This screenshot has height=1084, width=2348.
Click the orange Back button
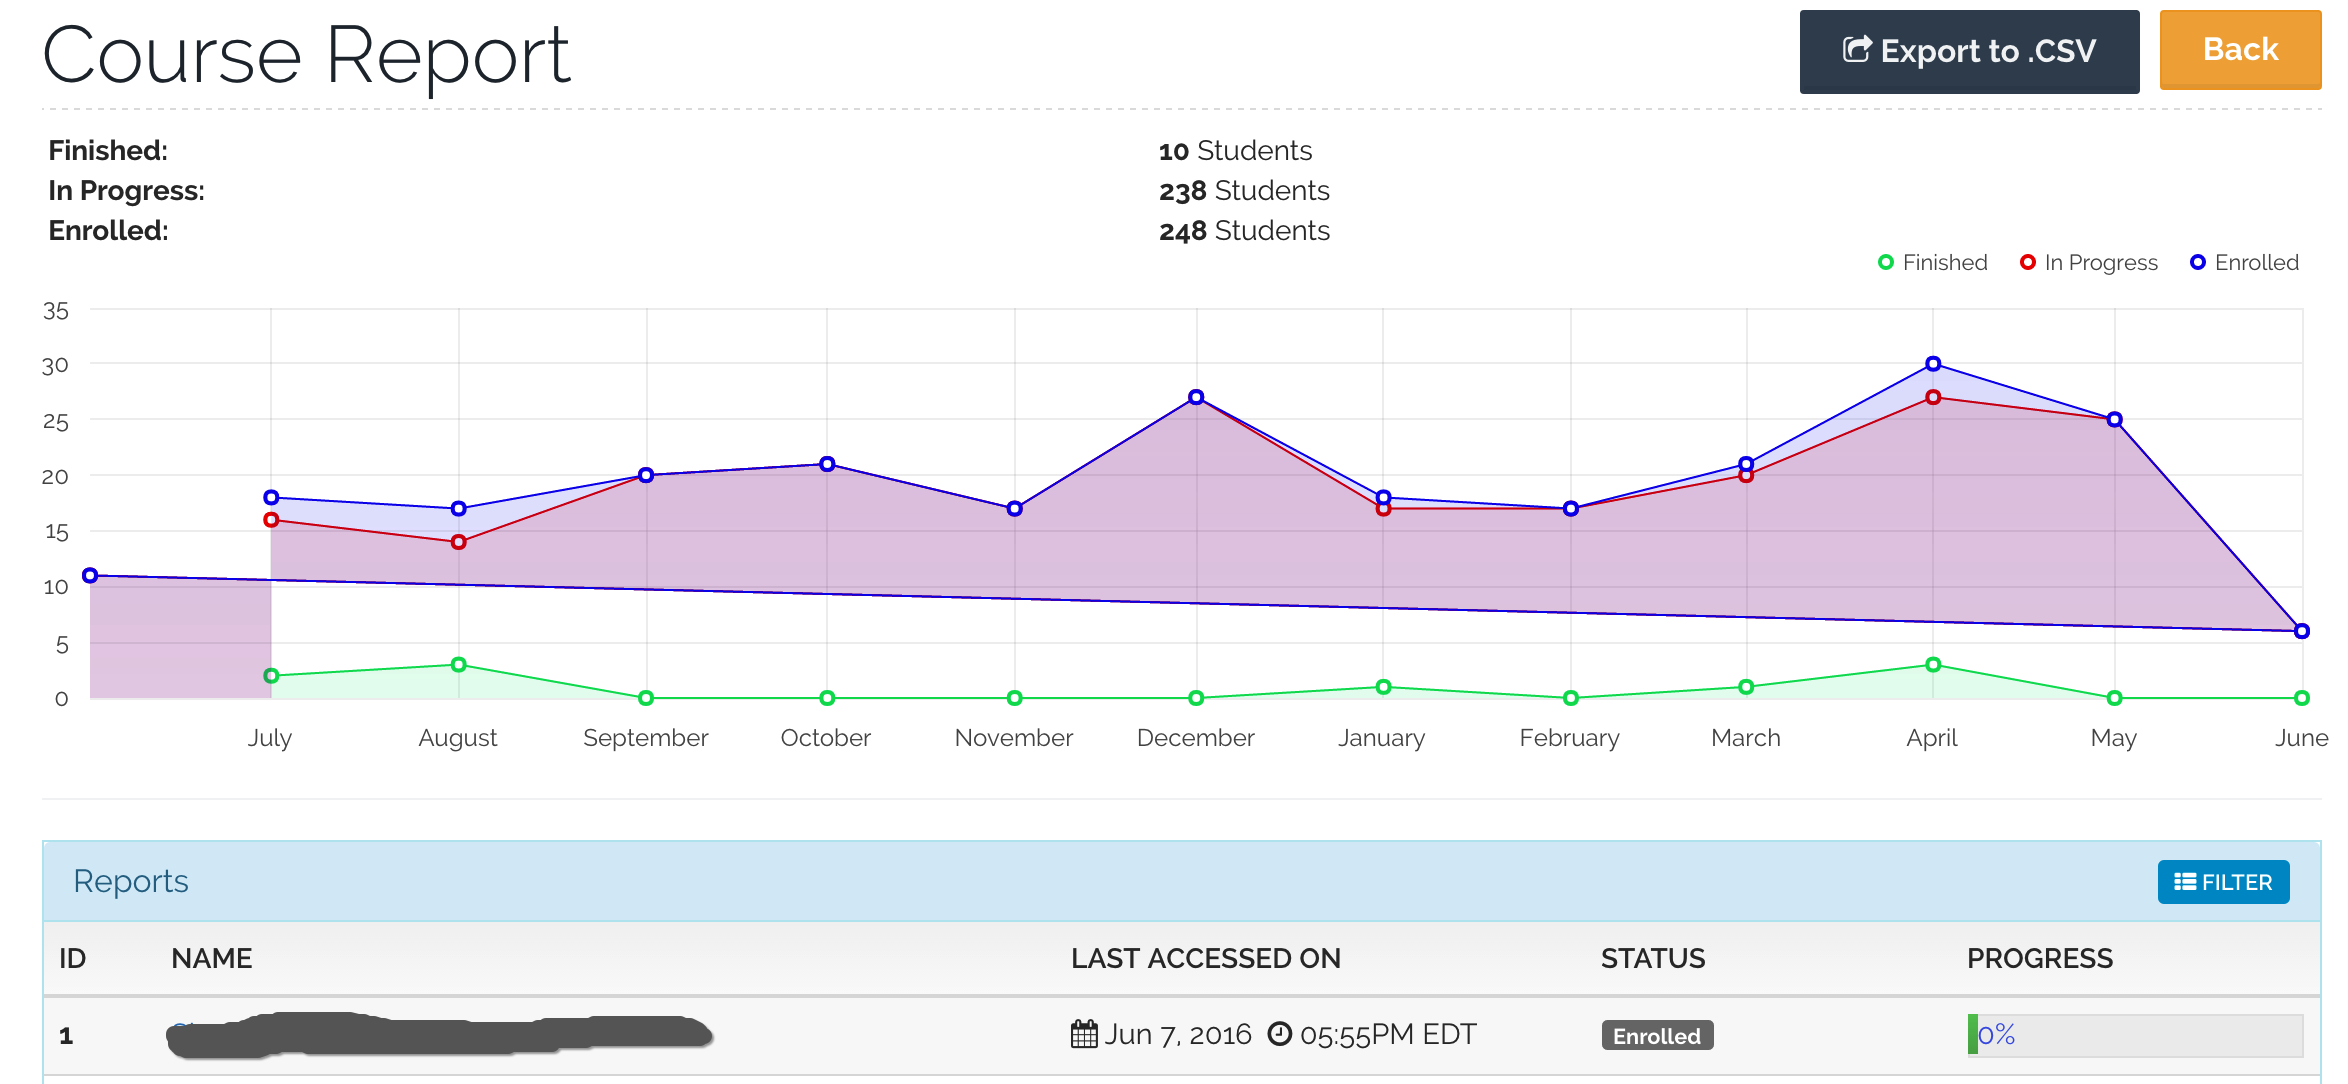2239,50
